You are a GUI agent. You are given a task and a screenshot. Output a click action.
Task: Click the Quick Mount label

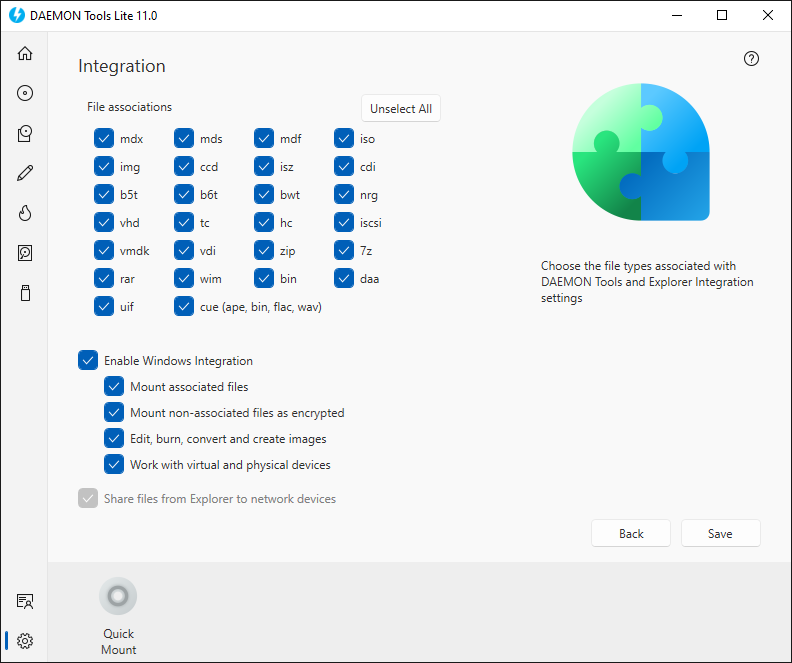(x=118, y=641)
